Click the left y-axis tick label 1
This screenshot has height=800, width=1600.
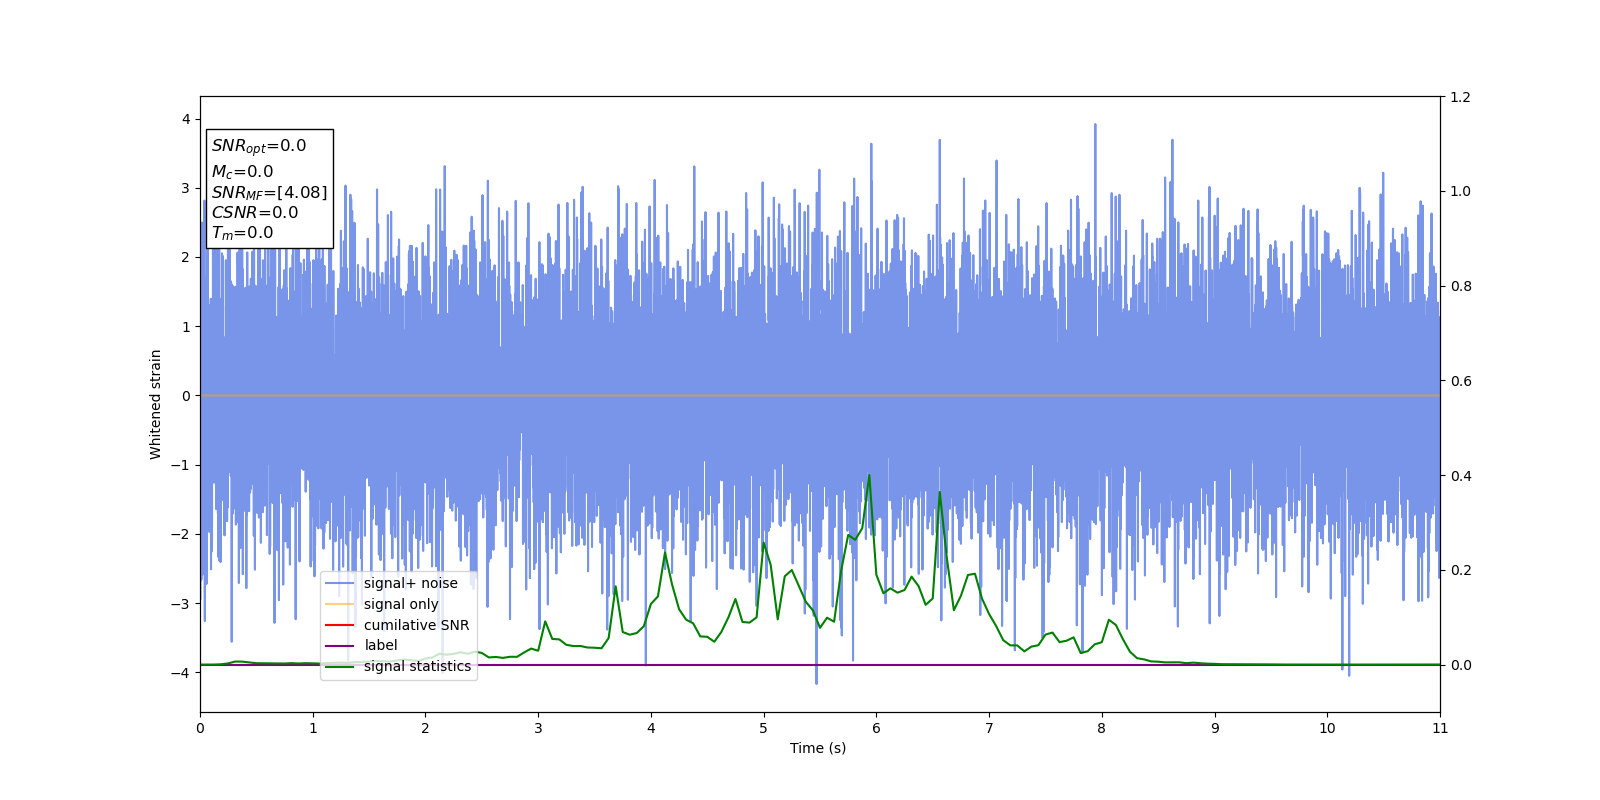pos(186,327)
